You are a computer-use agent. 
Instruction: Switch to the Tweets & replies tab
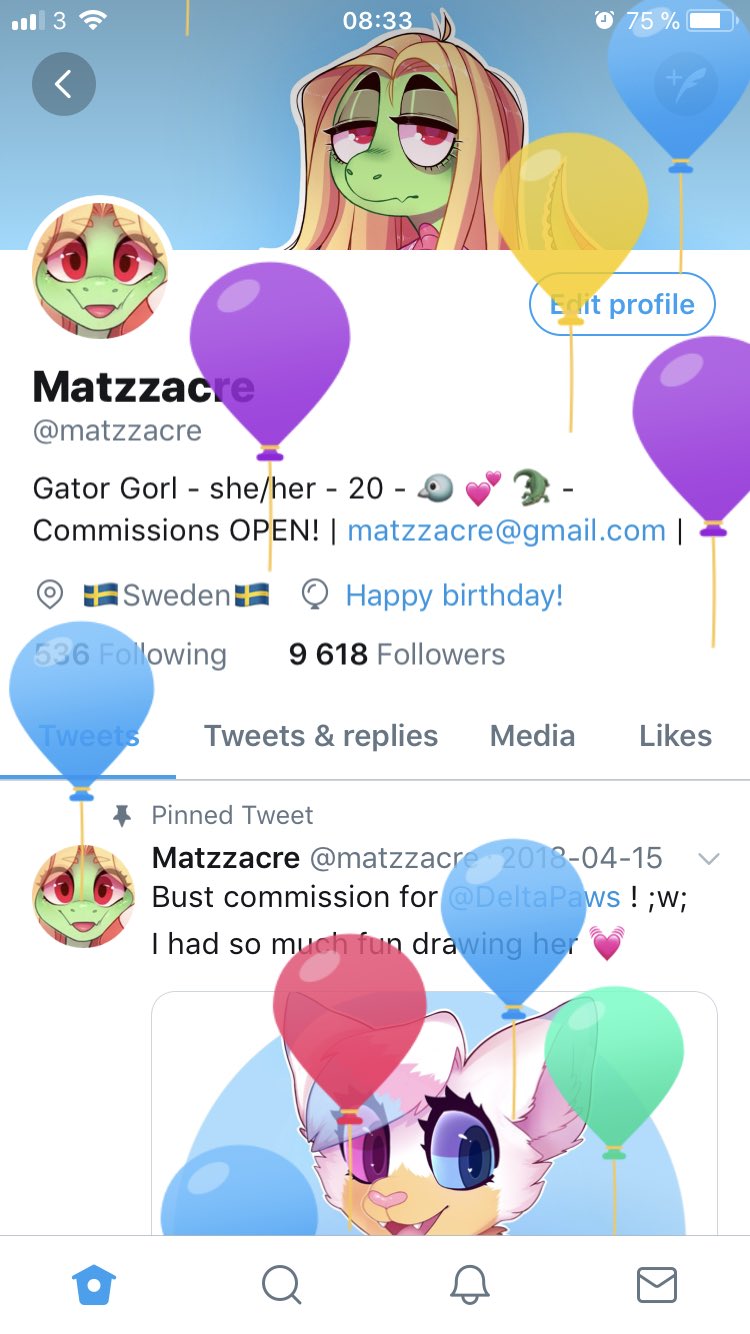point(321,736)
